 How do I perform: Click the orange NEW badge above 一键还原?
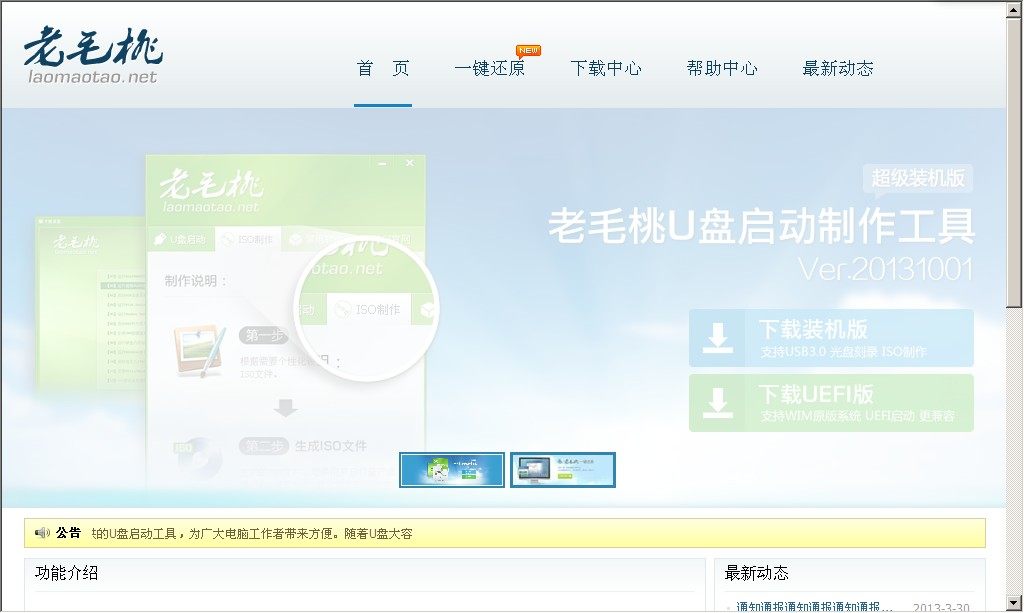528,50
